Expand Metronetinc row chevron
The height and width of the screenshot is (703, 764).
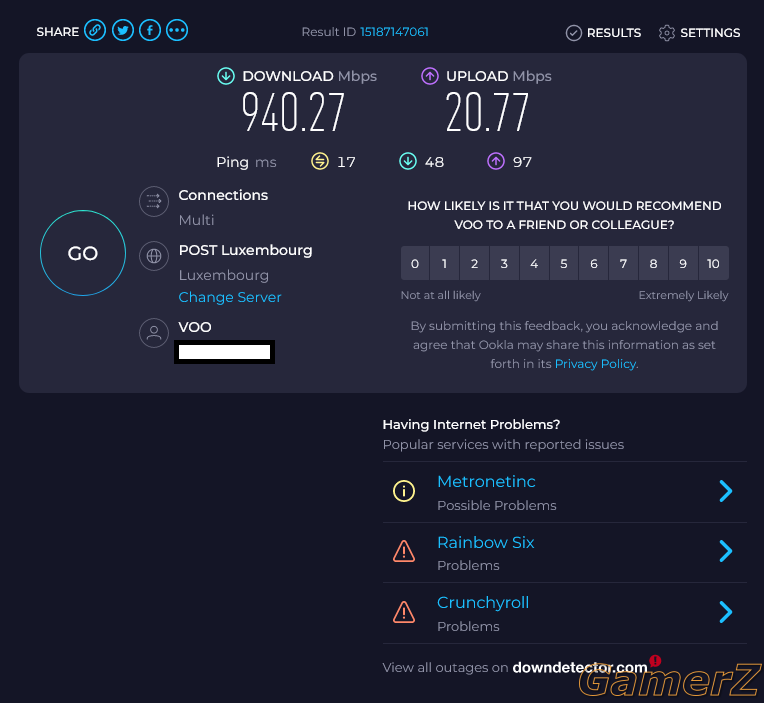pos(726,491)
